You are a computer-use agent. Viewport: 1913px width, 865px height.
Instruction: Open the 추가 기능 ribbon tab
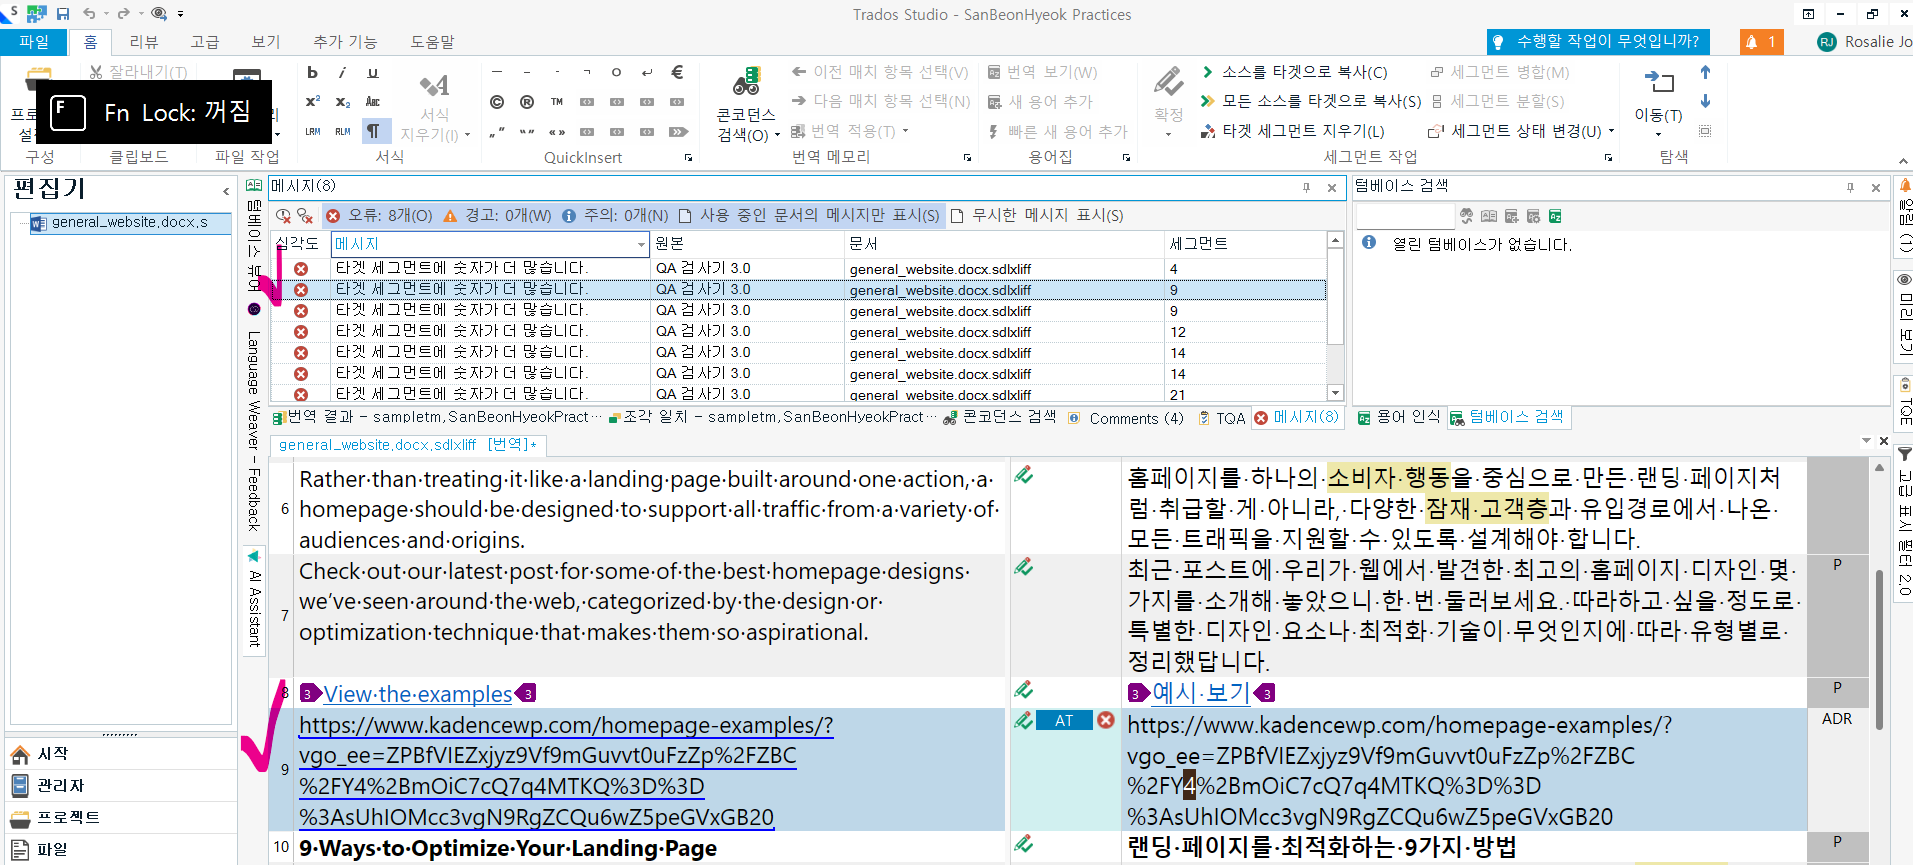tap(345, 42)
